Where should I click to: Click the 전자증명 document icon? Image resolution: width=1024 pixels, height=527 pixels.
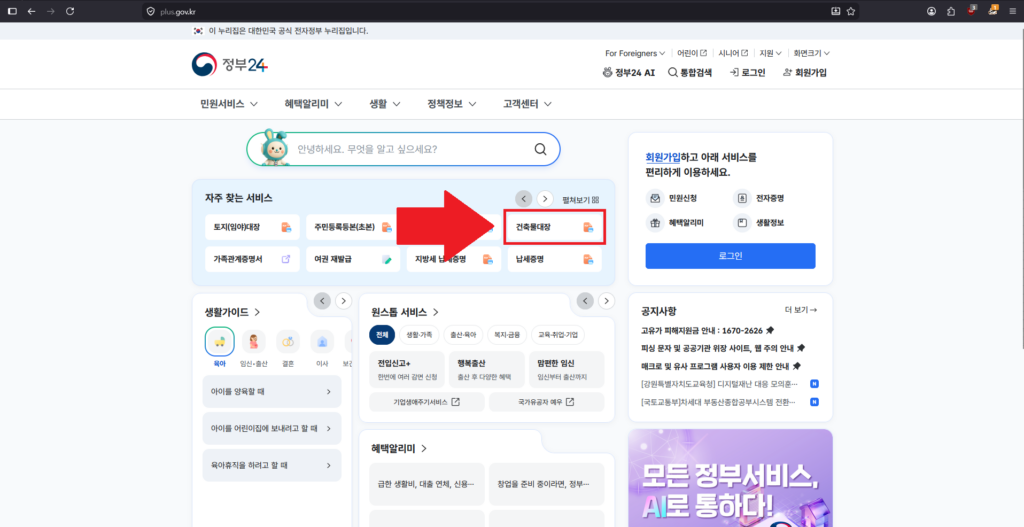742,198
